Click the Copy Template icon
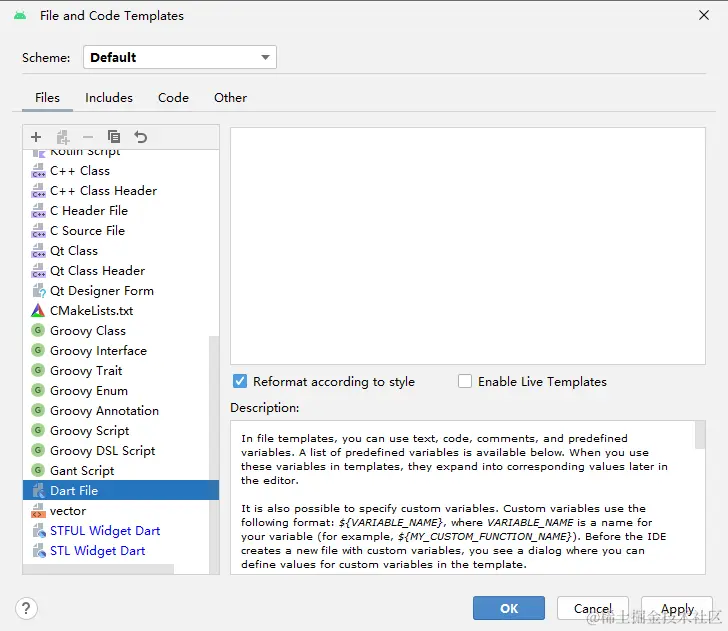Viewport: 728px width, 631px height. (x=114, y=137)
